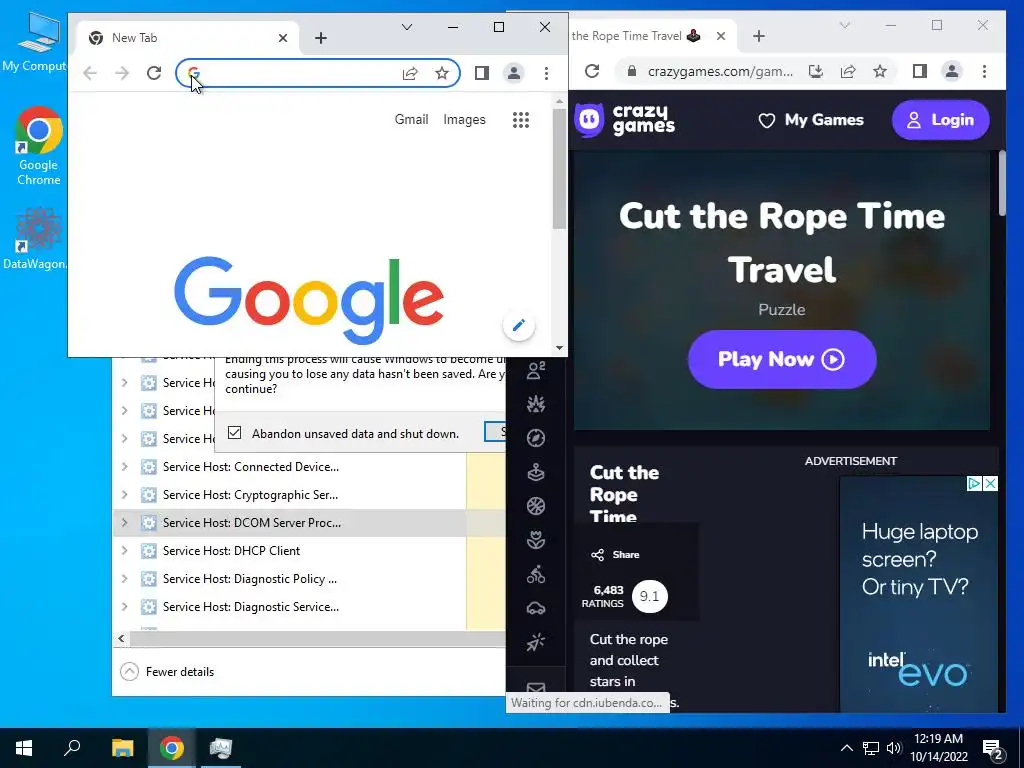Open the Images link
The image size is (1024, 768).
pos(464,120)
